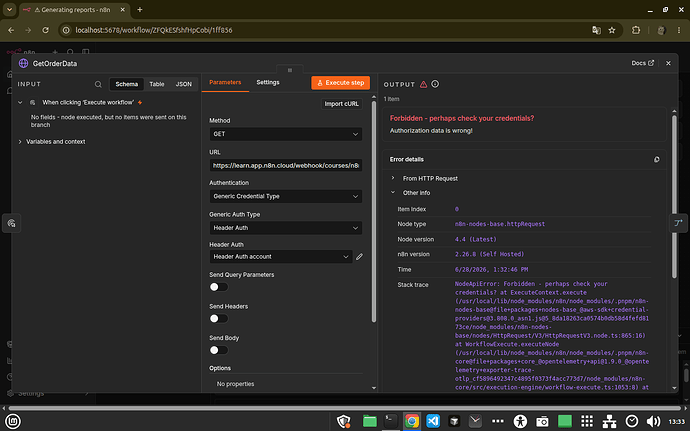The width and height of the screenshot is (690, 431).
Task: Open the tab search dropdown in Chrome
Action: [9, 10]
